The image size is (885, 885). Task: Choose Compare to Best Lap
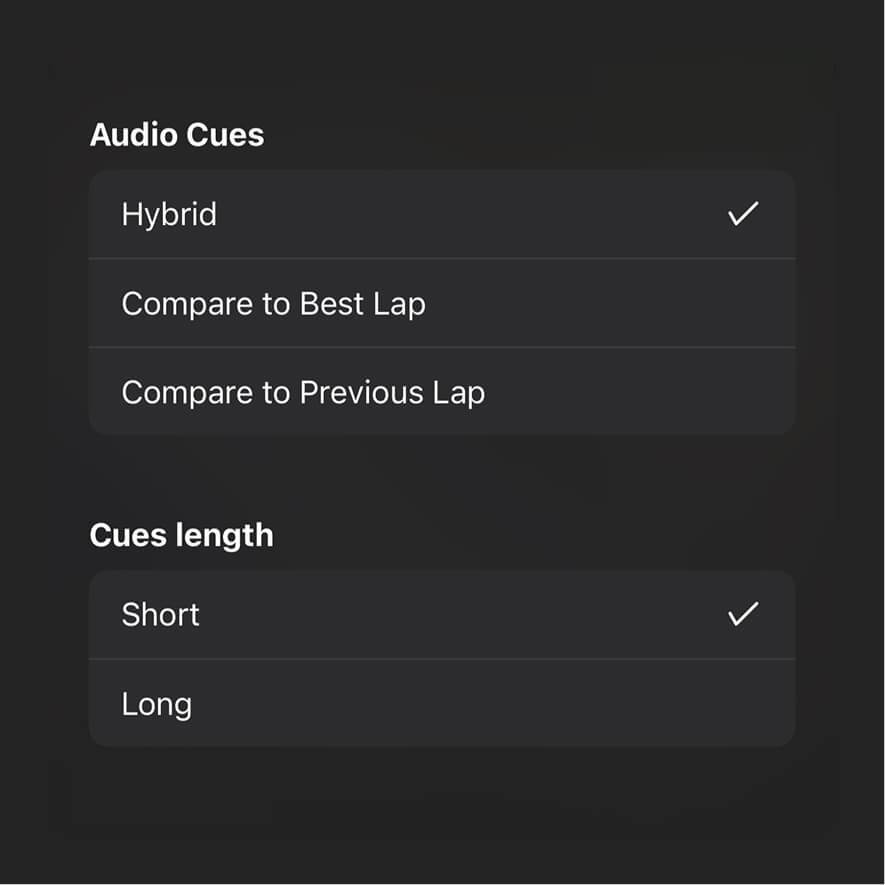click(x=441, y=304)
